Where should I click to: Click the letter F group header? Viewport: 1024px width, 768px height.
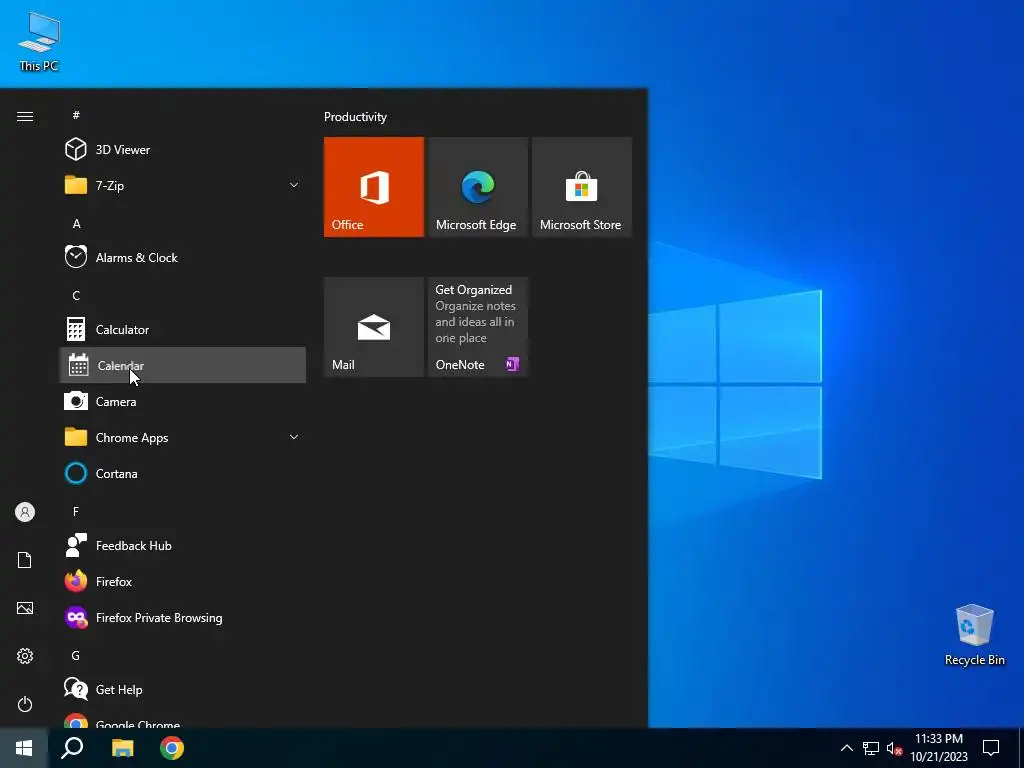coord(76,511)
